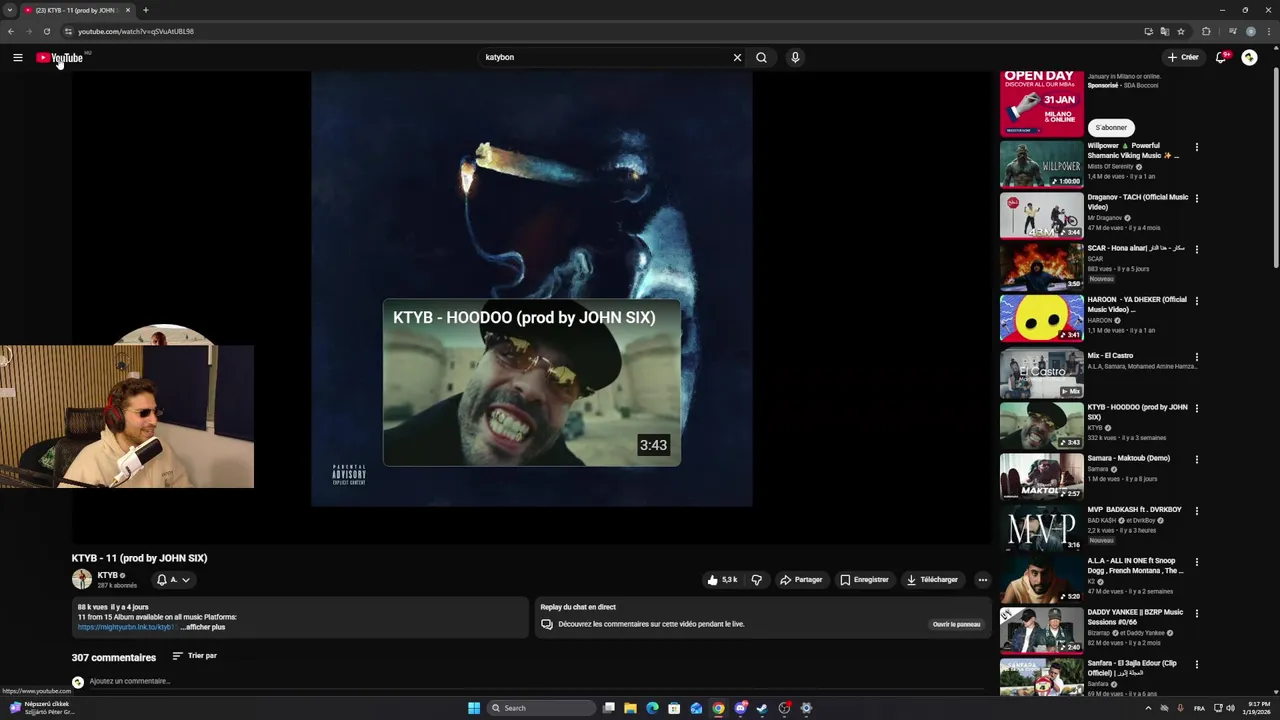This screenshot has height=720, width=1280.
Task: Open the browser extensions puzzle icon
Action: point(1206,31)
